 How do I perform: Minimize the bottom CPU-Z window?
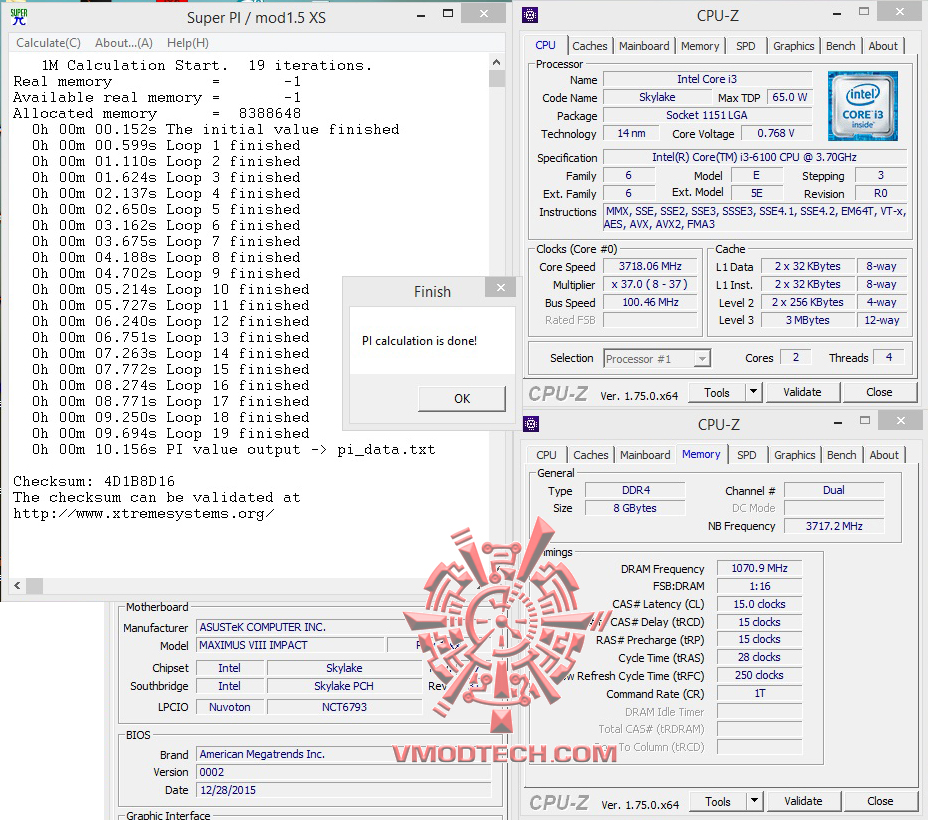(x=838, y=422)
